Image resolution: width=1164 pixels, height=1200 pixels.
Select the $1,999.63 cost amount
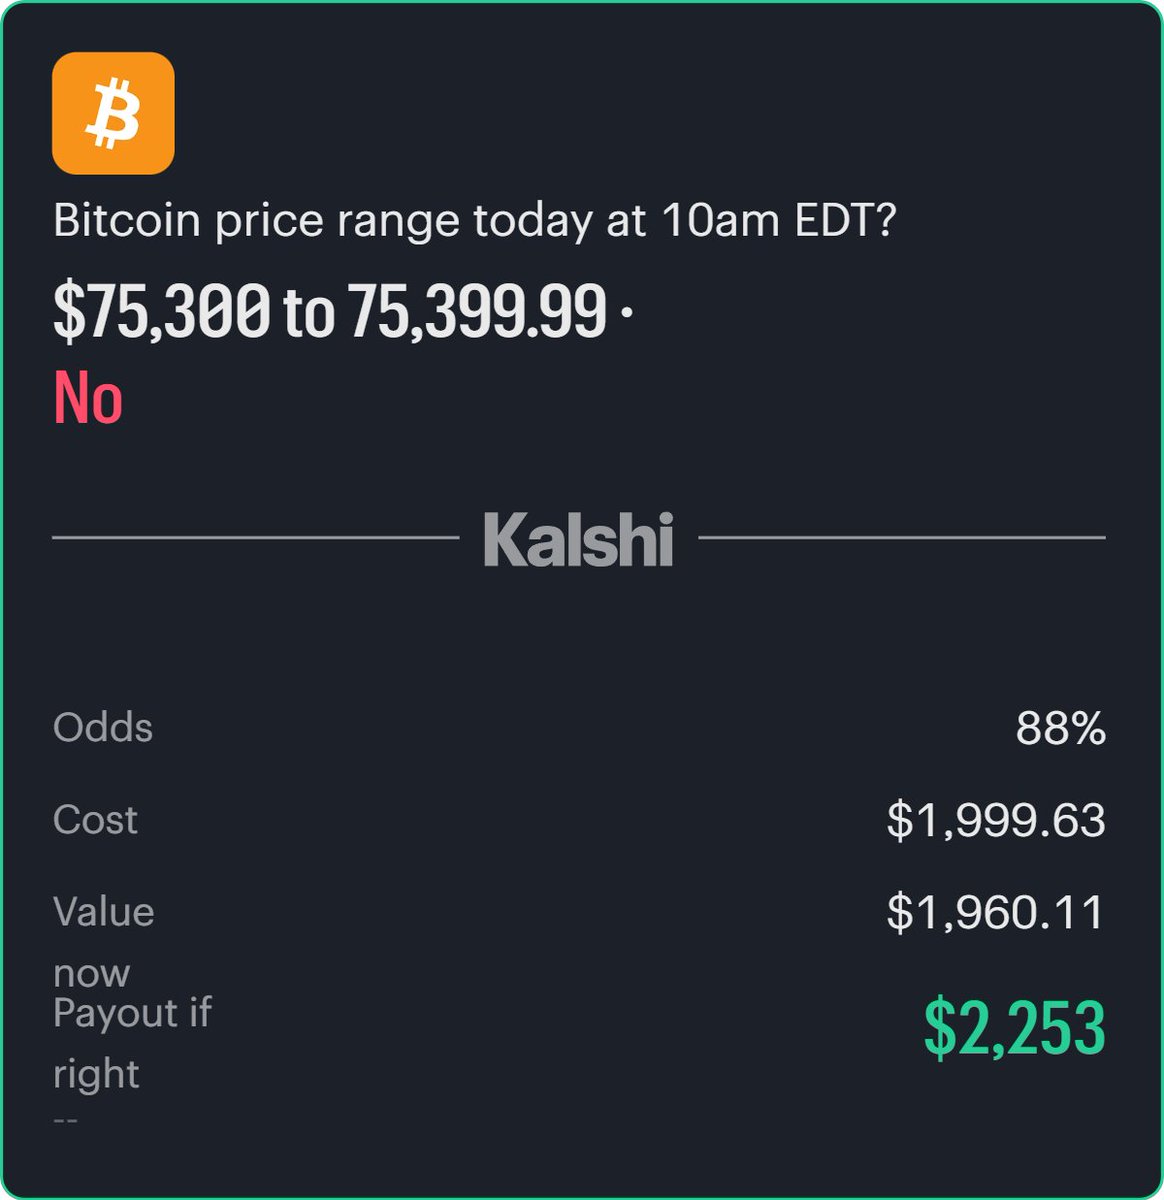[x=996, y=821]
